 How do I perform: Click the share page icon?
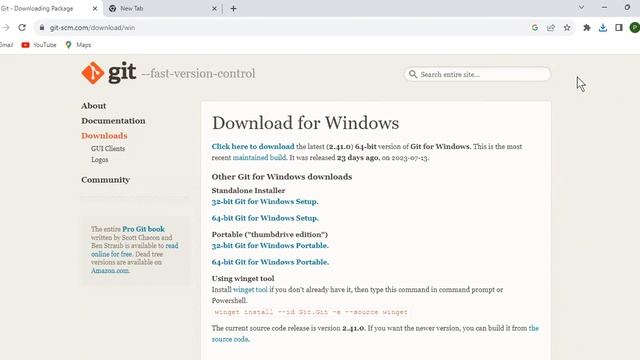pyautogui.click(x=551, y=28)
